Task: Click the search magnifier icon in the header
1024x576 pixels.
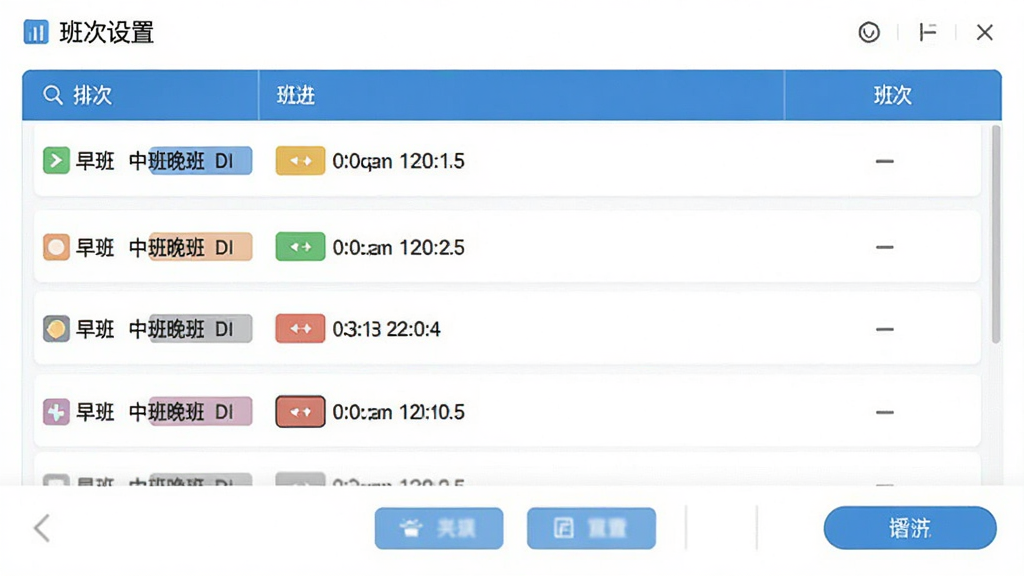Action: [53, 95]
